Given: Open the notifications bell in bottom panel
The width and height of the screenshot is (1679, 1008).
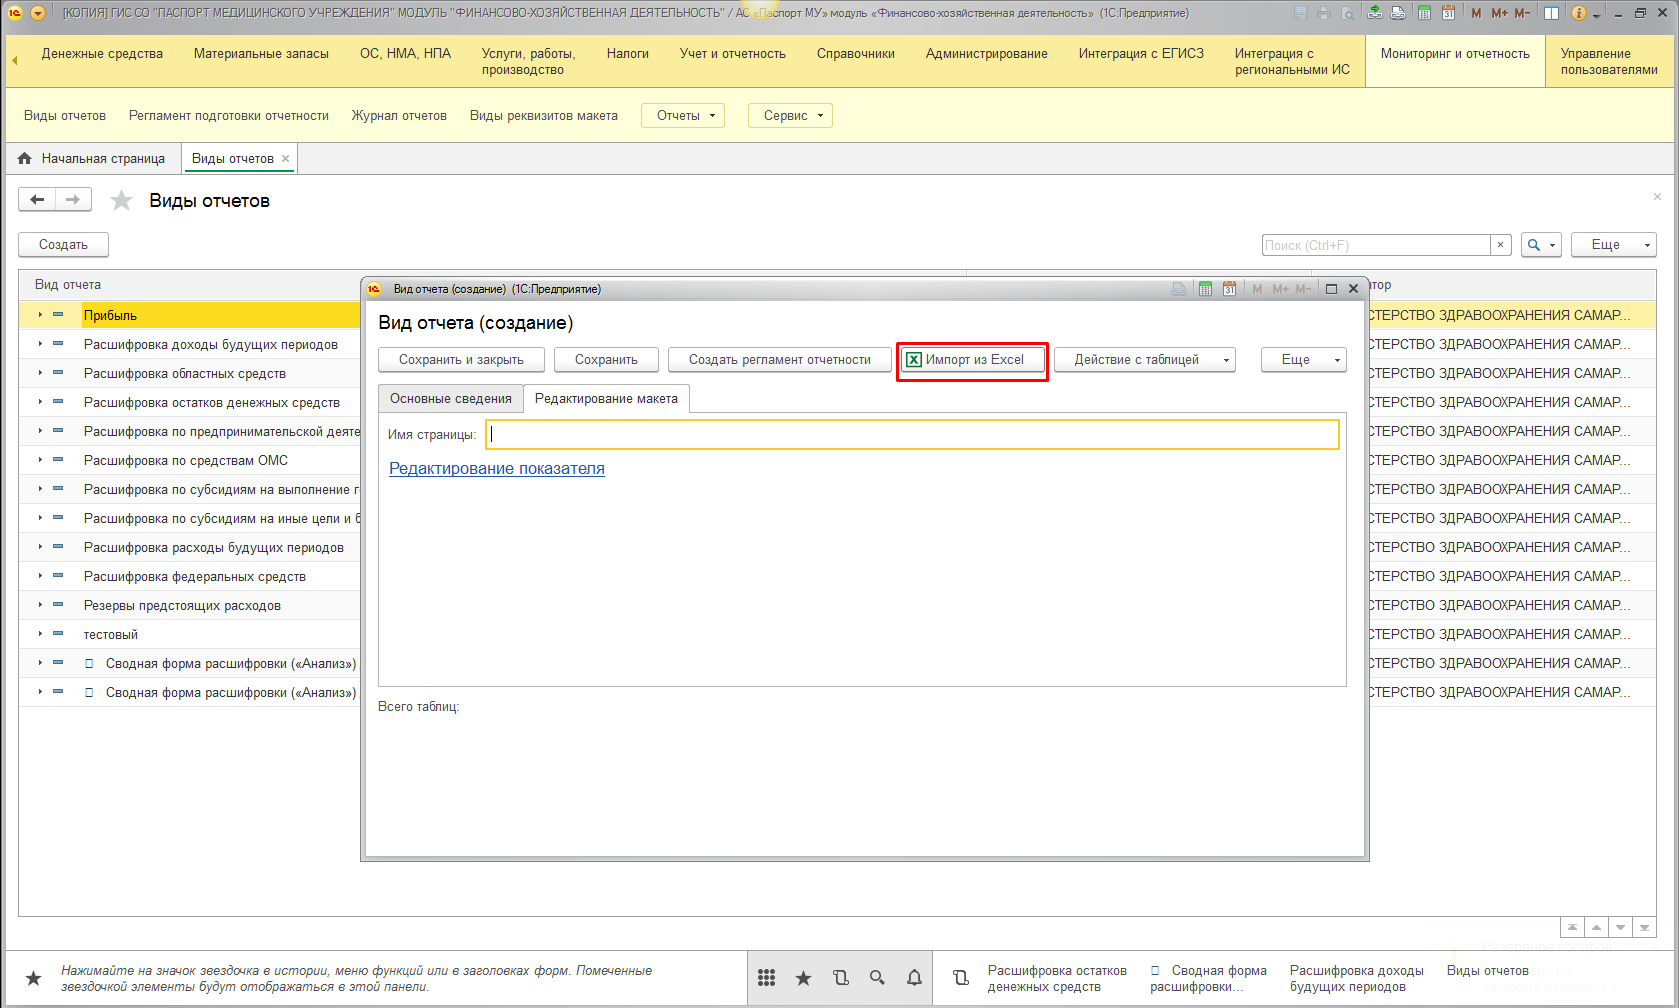Looking at the screenshot, I should click(914, 978).
